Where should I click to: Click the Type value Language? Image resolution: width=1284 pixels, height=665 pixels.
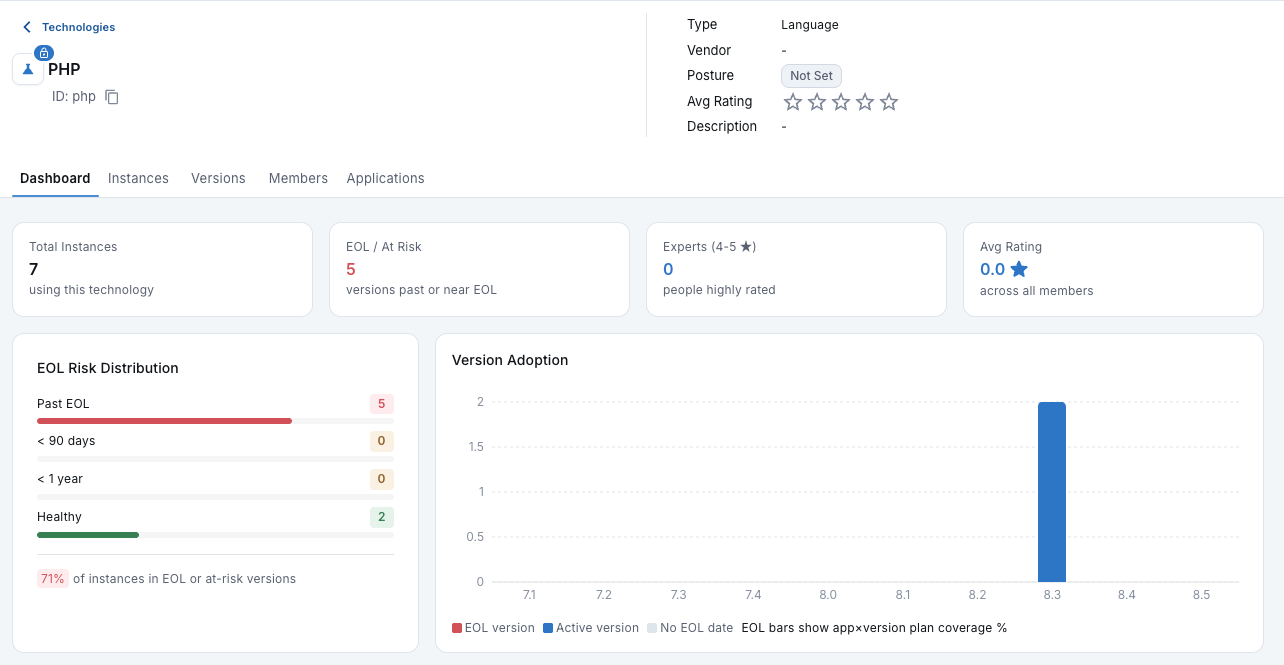coord(810,25)
